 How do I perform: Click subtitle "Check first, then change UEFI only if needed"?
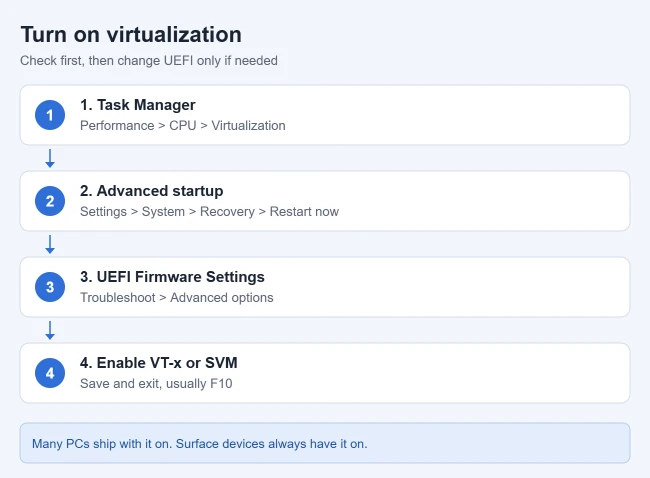click(x=149, y=61)
